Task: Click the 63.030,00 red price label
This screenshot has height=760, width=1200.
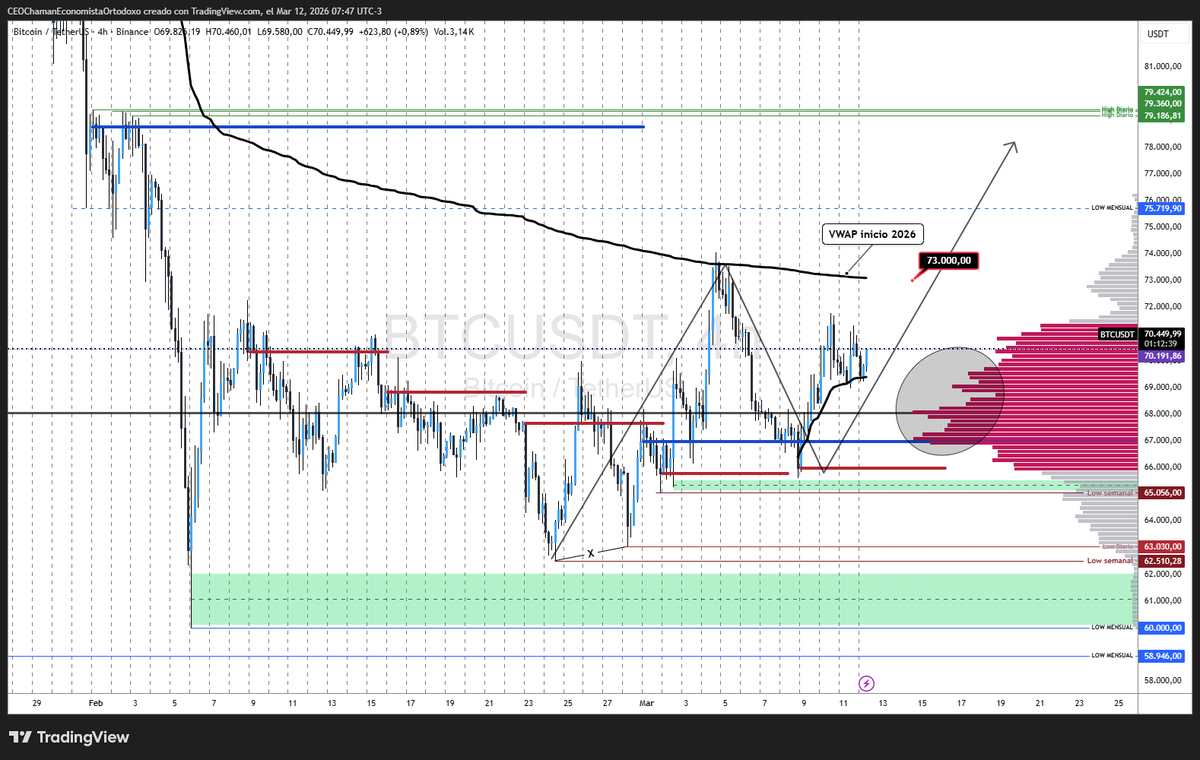Action: click(x=1163, y=547)
